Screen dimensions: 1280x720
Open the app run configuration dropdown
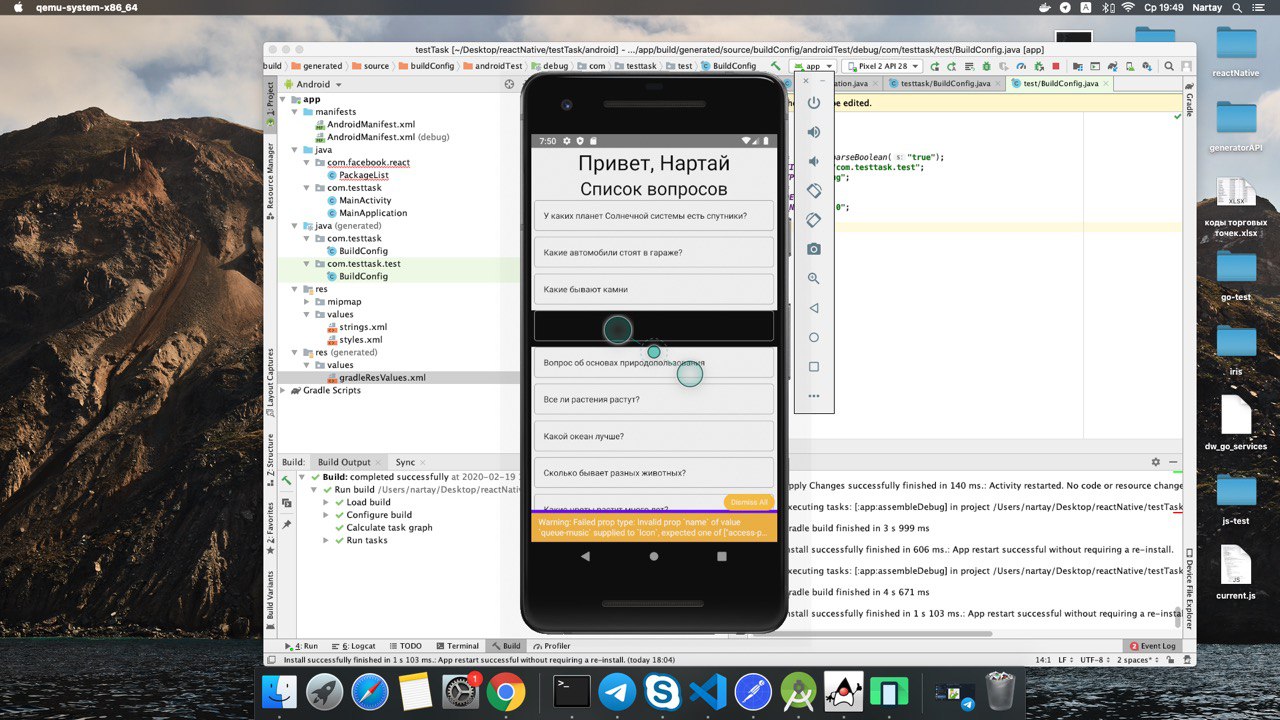tap(813, 66)
